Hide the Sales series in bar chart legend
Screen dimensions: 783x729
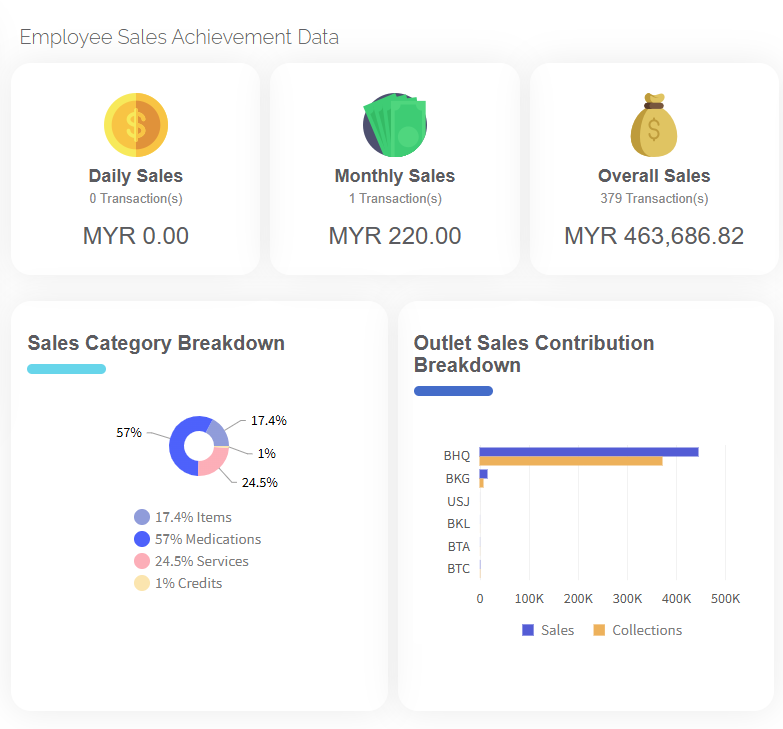(548, 630)
